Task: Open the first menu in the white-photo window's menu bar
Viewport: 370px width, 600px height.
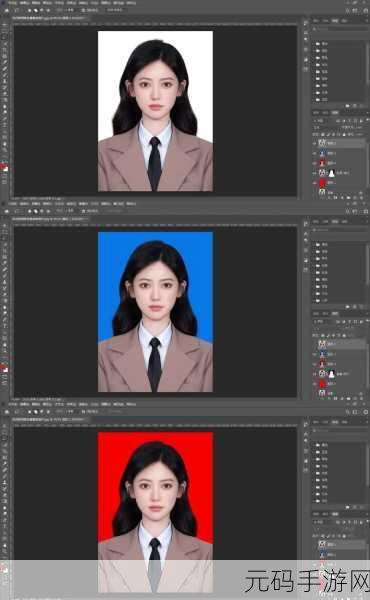Action: click(x=13, y=3)
